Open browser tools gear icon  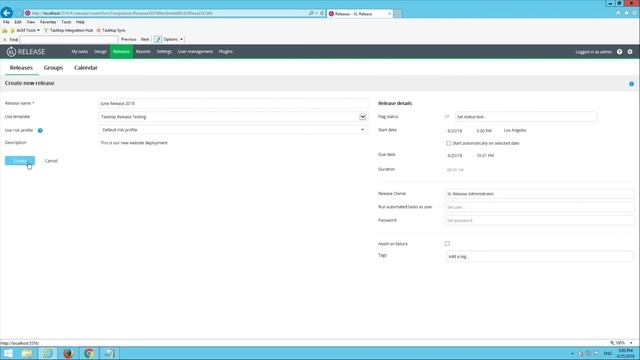point(635,13)
